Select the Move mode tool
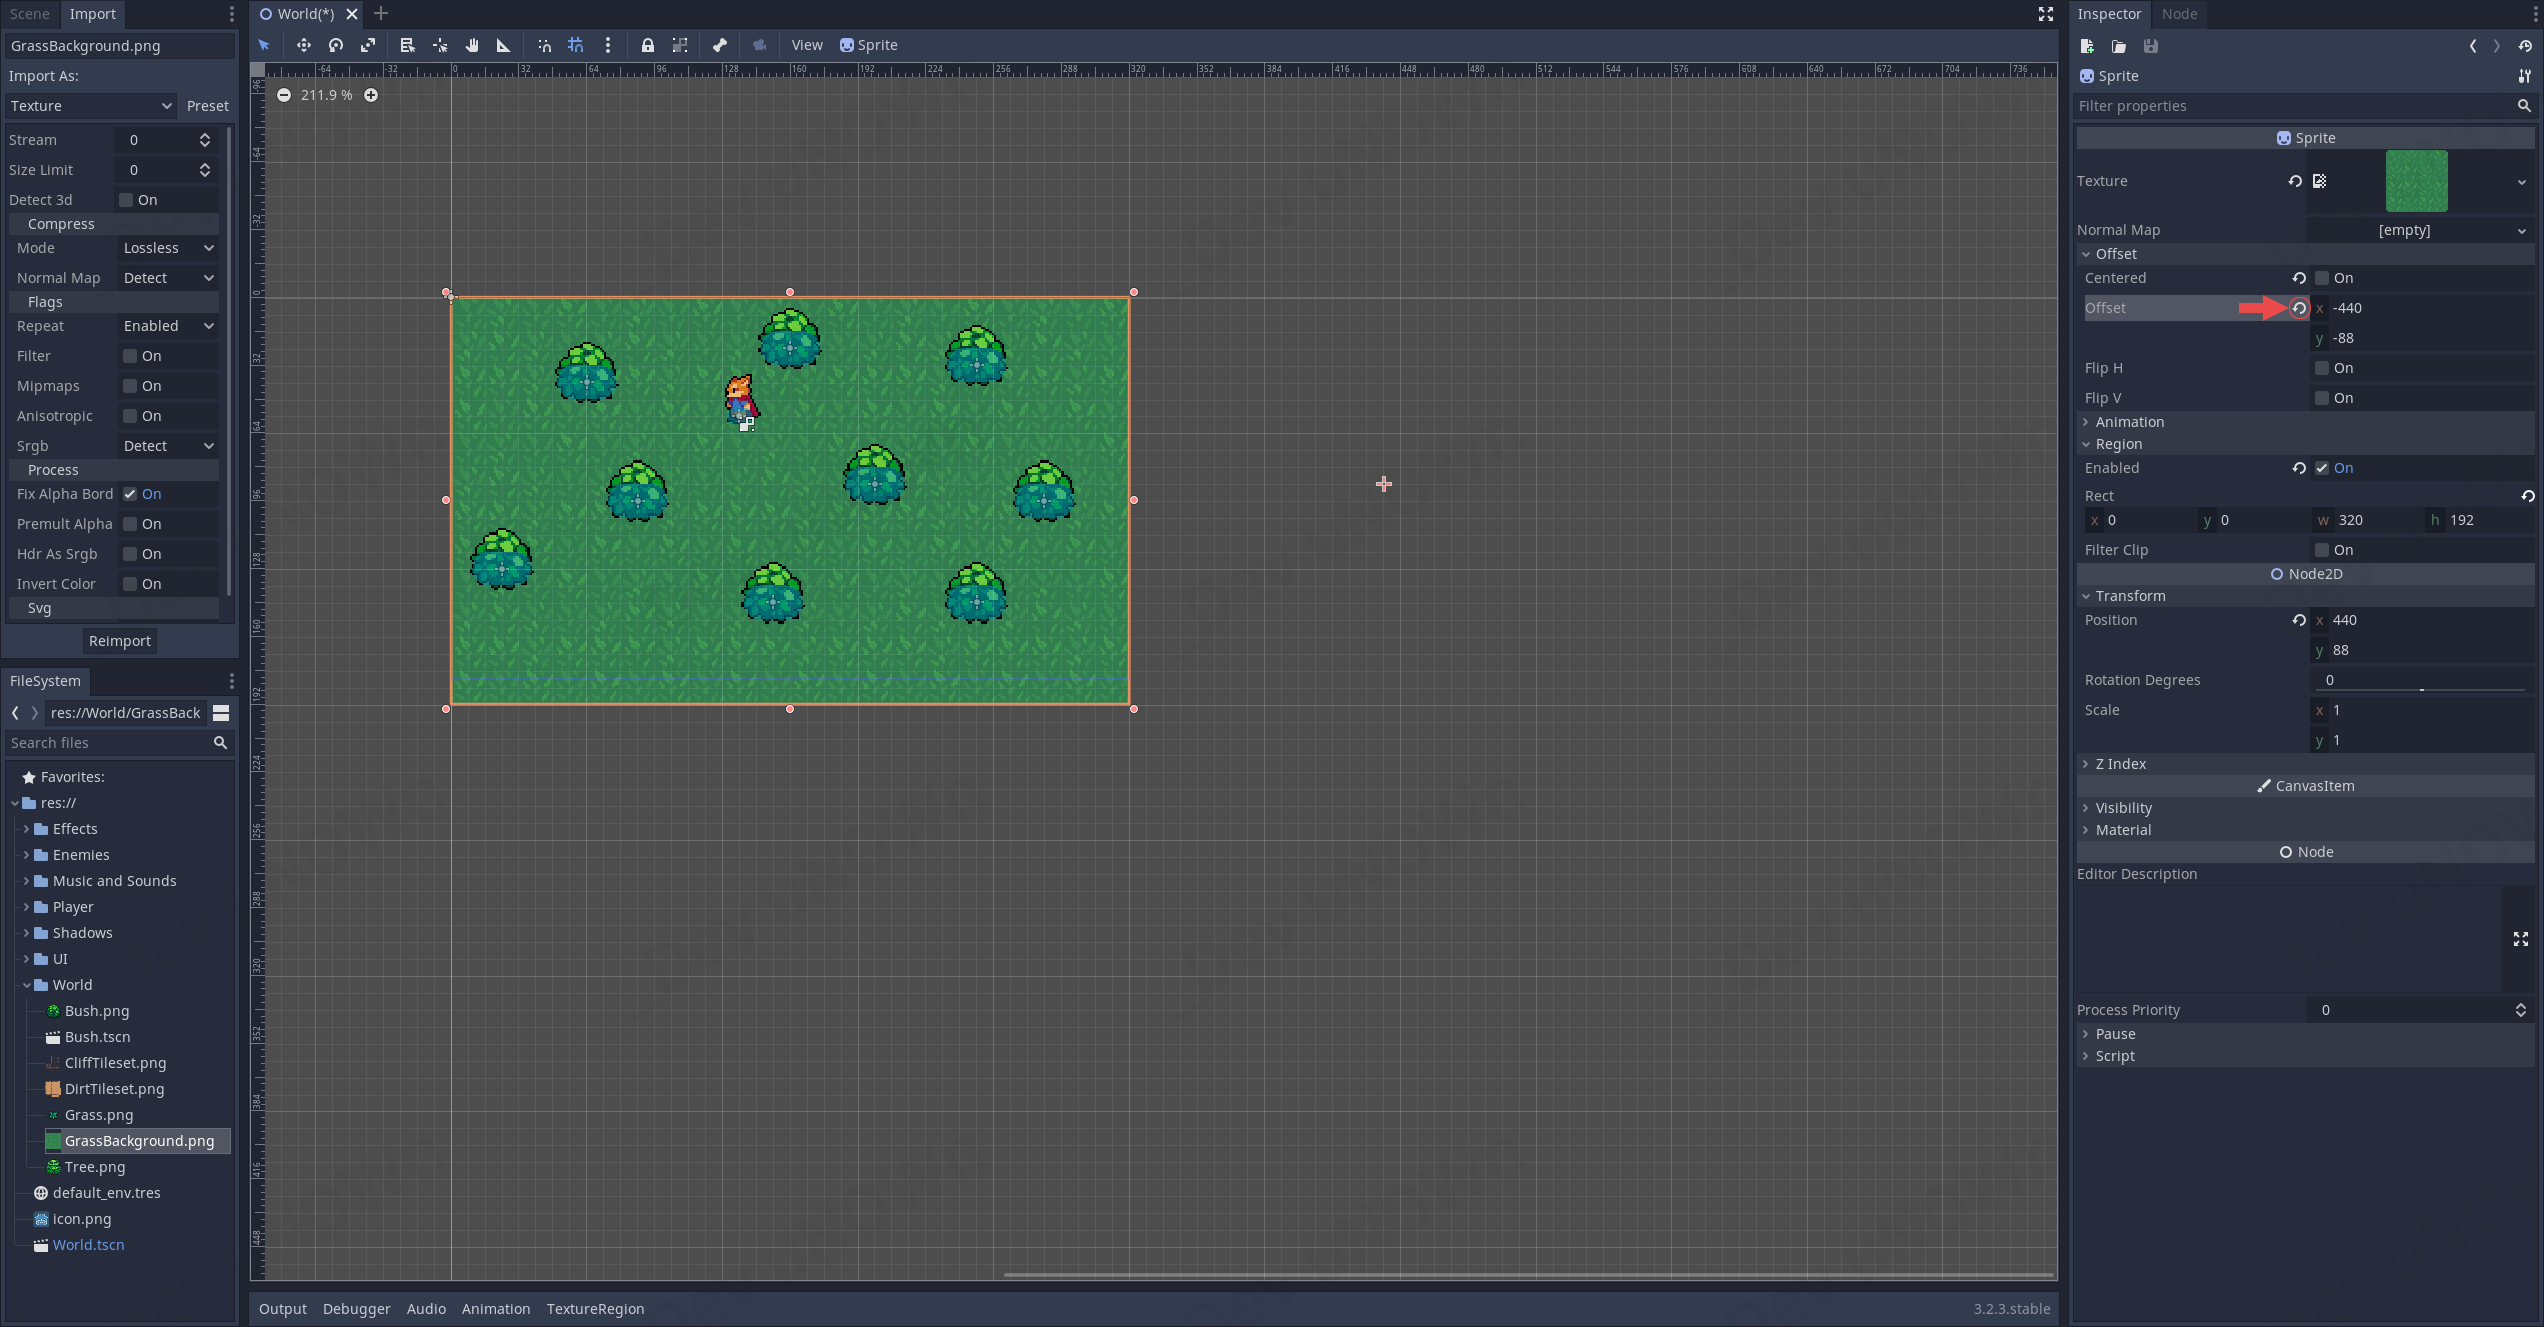Screen dimensions: 2544x1327 [303, 45]
